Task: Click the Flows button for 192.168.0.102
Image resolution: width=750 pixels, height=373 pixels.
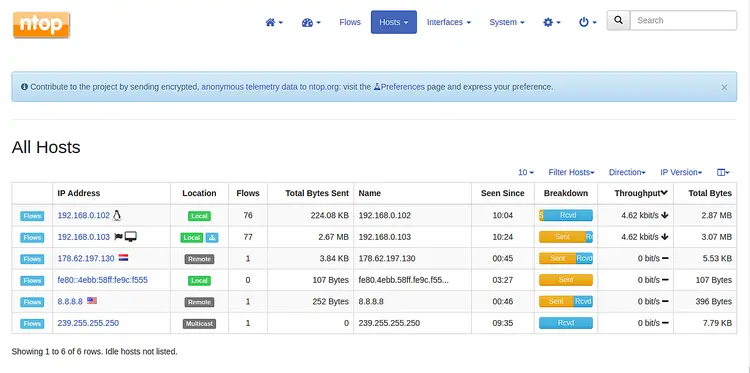Action: [x=32, y=216]
